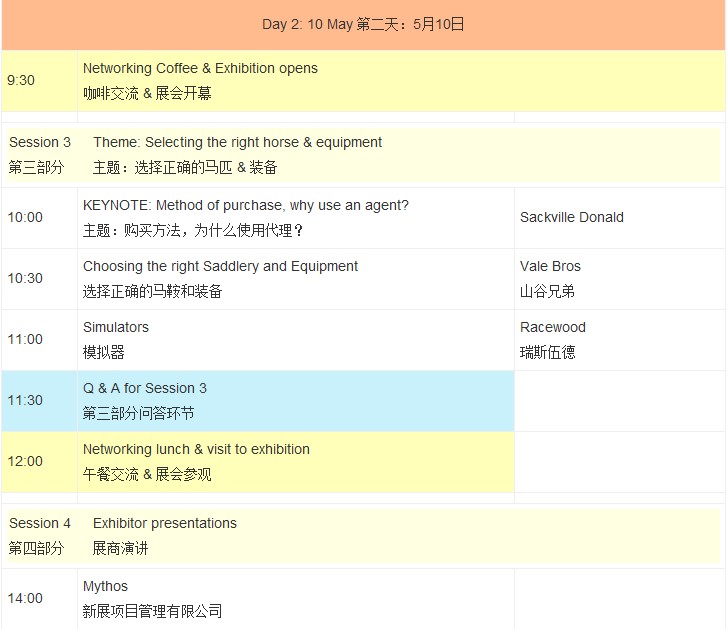Click the Q & A for Session 3 row
This screenshot has width=728, height=629.
coord(145,389)
